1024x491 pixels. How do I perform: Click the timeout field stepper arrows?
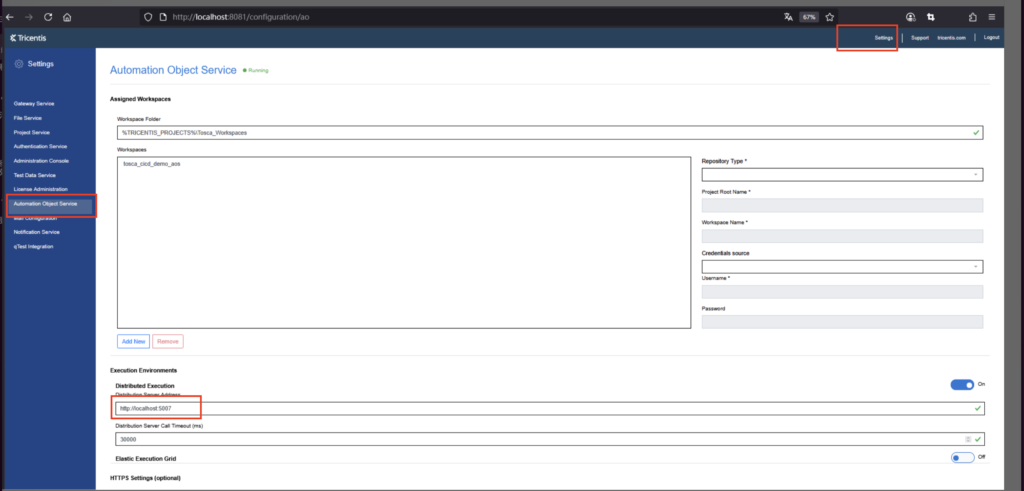point(968,439)
